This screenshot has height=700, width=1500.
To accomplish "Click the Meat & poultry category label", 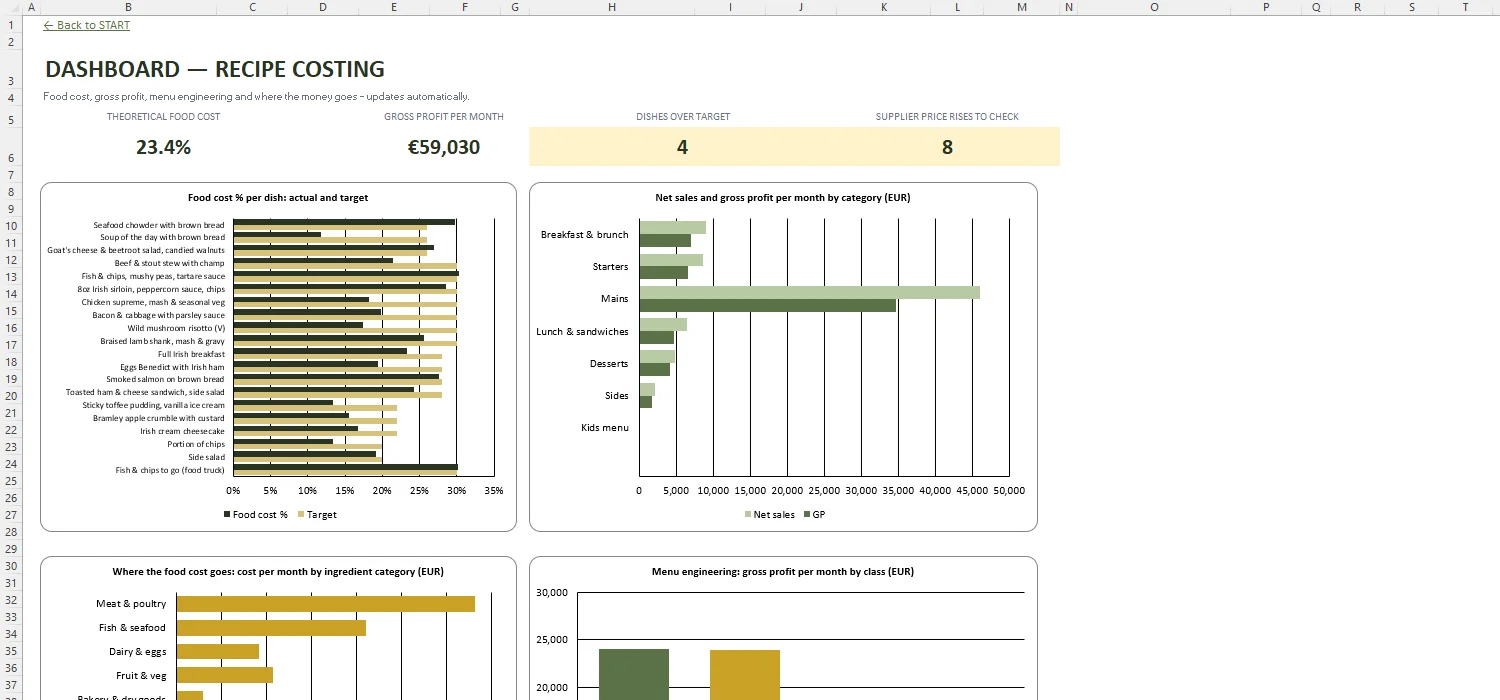I will pos(131,604).
